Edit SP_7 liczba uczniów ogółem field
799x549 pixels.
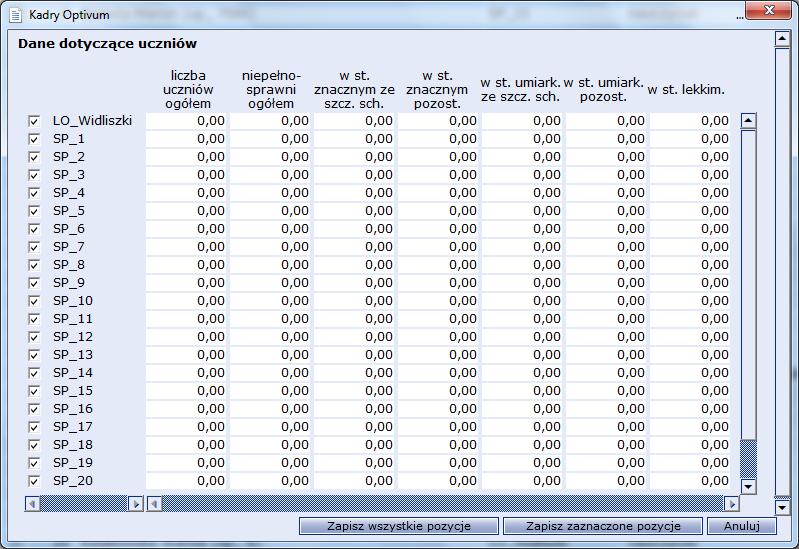(186, 247)
